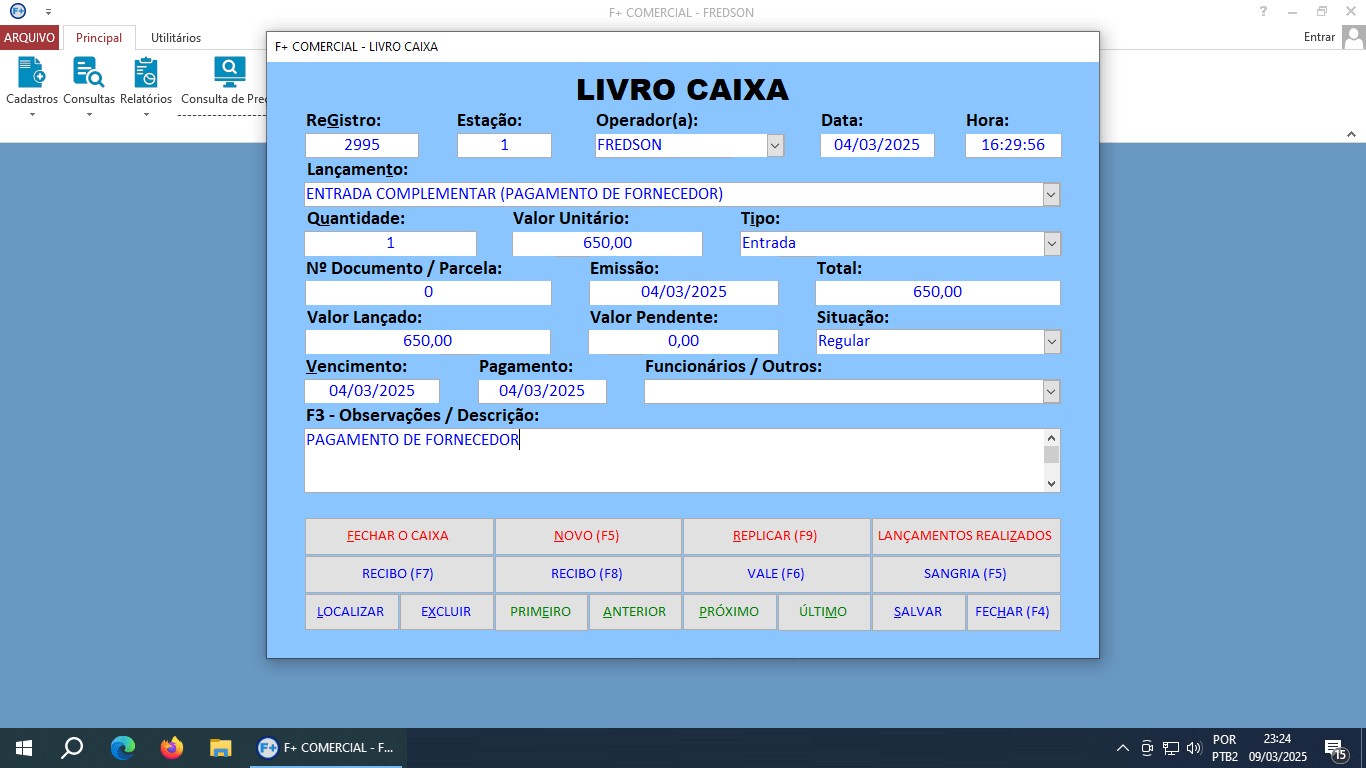The height and width of the screenshot is (768, 1366).
Task: Switch to the Utilitários tab
Action: pyautogui.click(x=176, y=38)
